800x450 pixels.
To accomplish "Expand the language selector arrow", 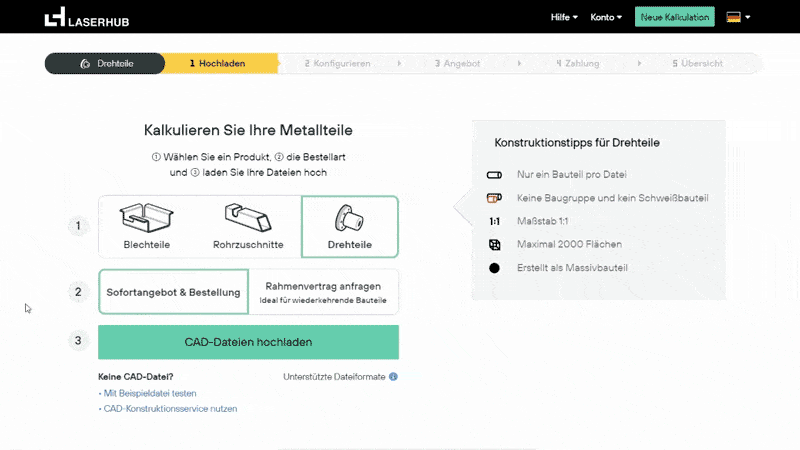I will (x=748, y=17).
